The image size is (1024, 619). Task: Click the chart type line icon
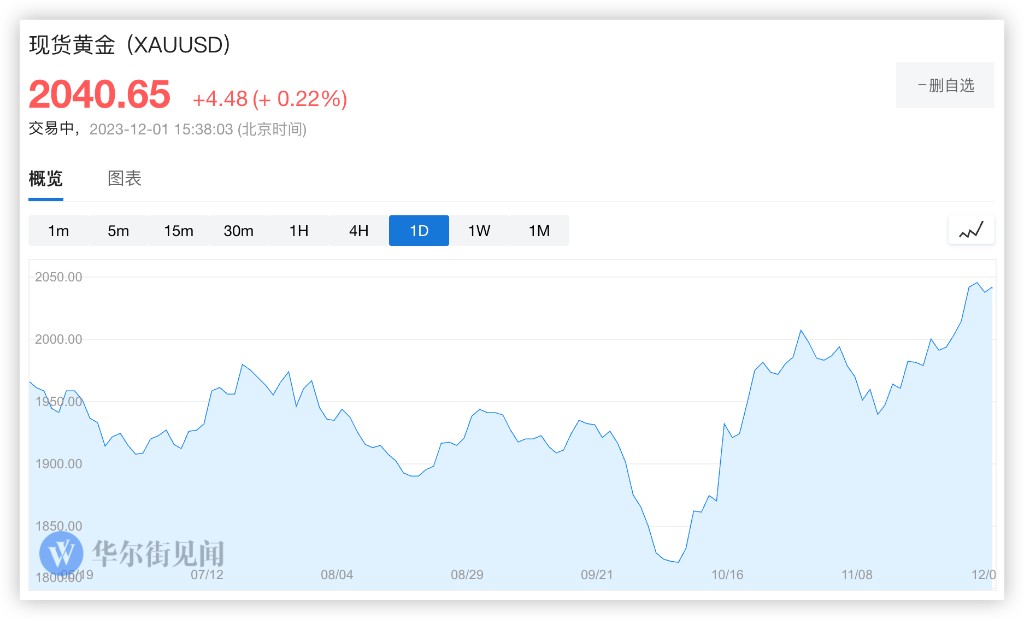pos(971,230)
